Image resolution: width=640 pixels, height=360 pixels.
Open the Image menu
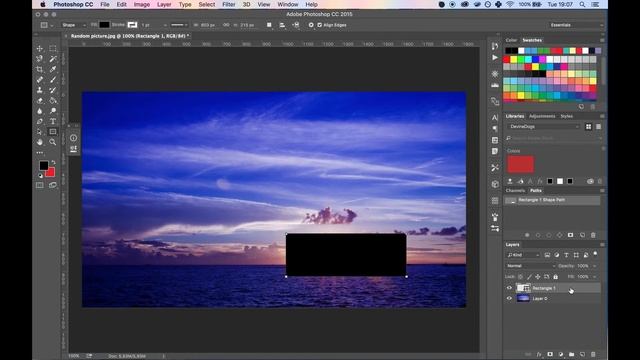tap(142, 4)
